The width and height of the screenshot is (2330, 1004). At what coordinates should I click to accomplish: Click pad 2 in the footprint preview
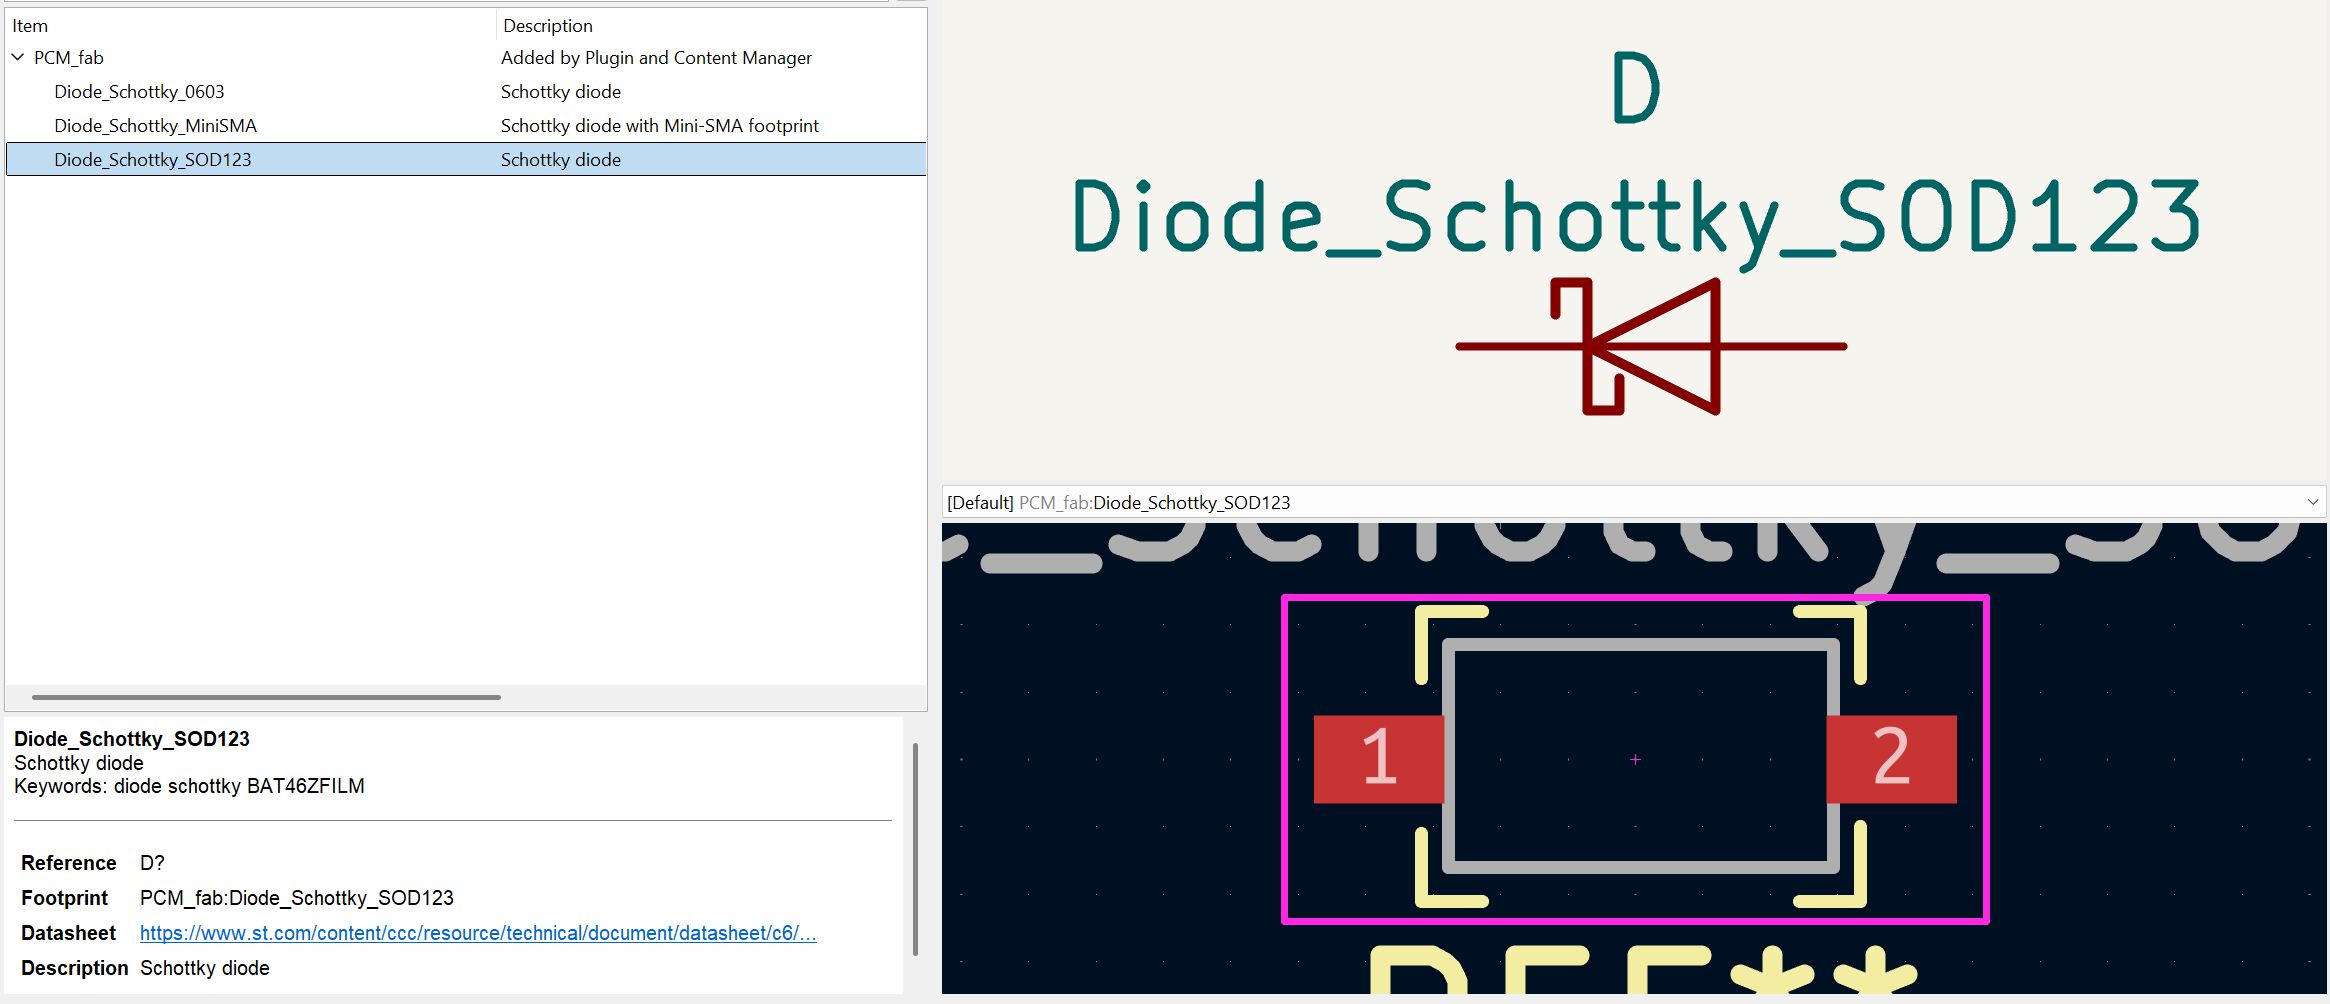click(1890, 760)
